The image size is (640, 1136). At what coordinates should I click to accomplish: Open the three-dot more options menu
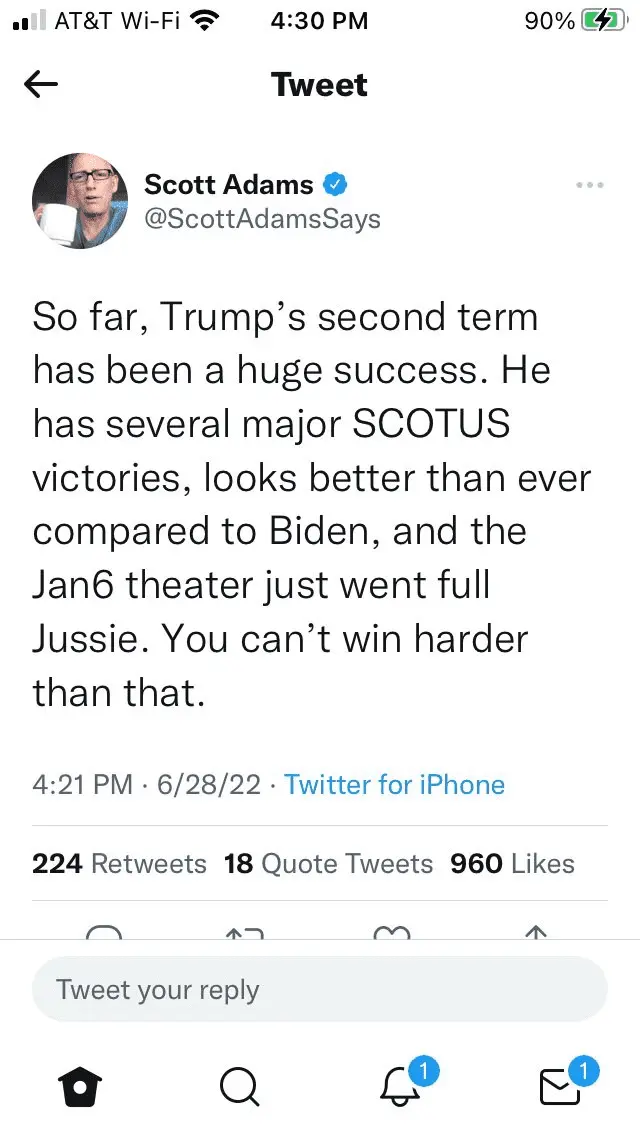point(590,185)
